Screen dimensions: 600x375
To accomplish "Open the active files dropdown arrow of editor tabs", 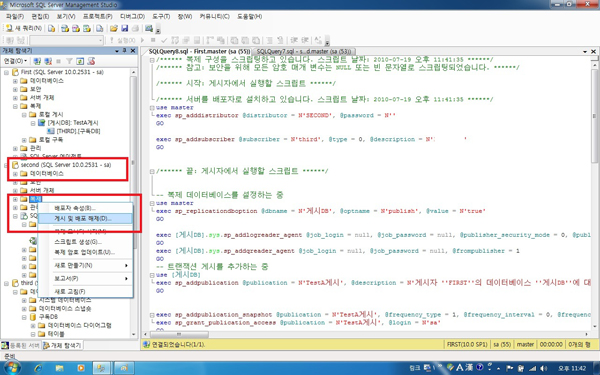I will pyautogui.click(x=585, y=51).
